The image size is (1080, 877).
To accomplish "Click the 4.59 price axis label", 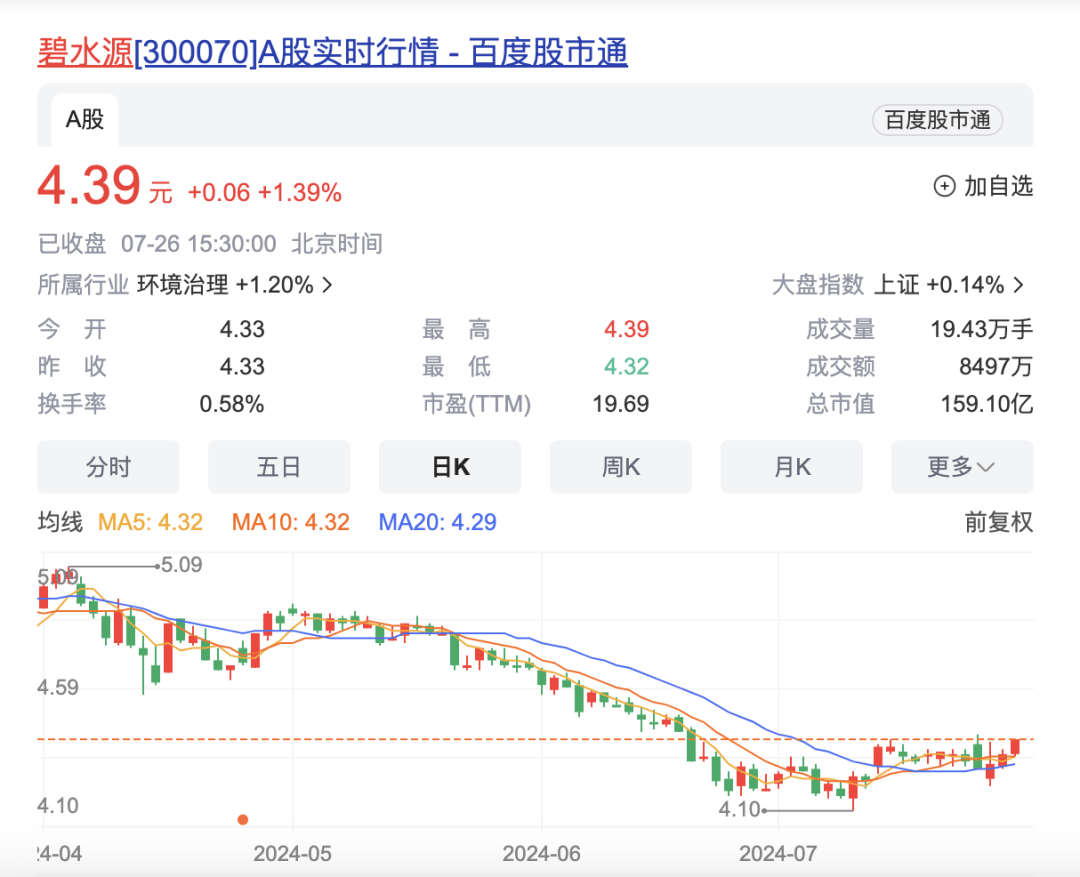I will 58,688.
